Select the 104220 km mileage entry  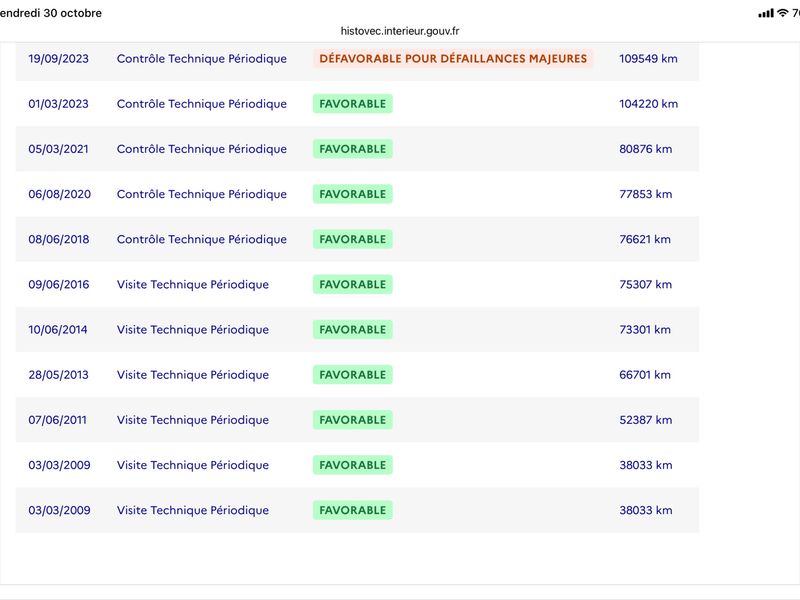click(648, 104)
